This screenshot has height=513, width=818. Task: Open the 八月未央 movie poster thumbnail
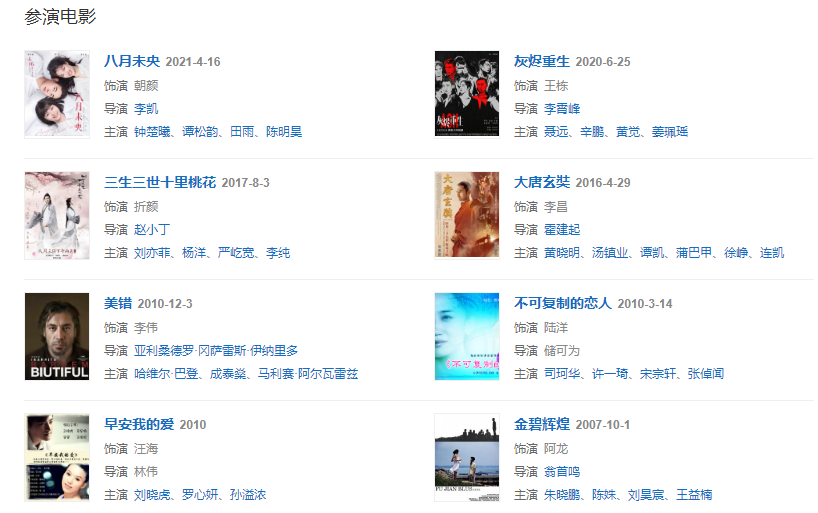click(57, 94)
